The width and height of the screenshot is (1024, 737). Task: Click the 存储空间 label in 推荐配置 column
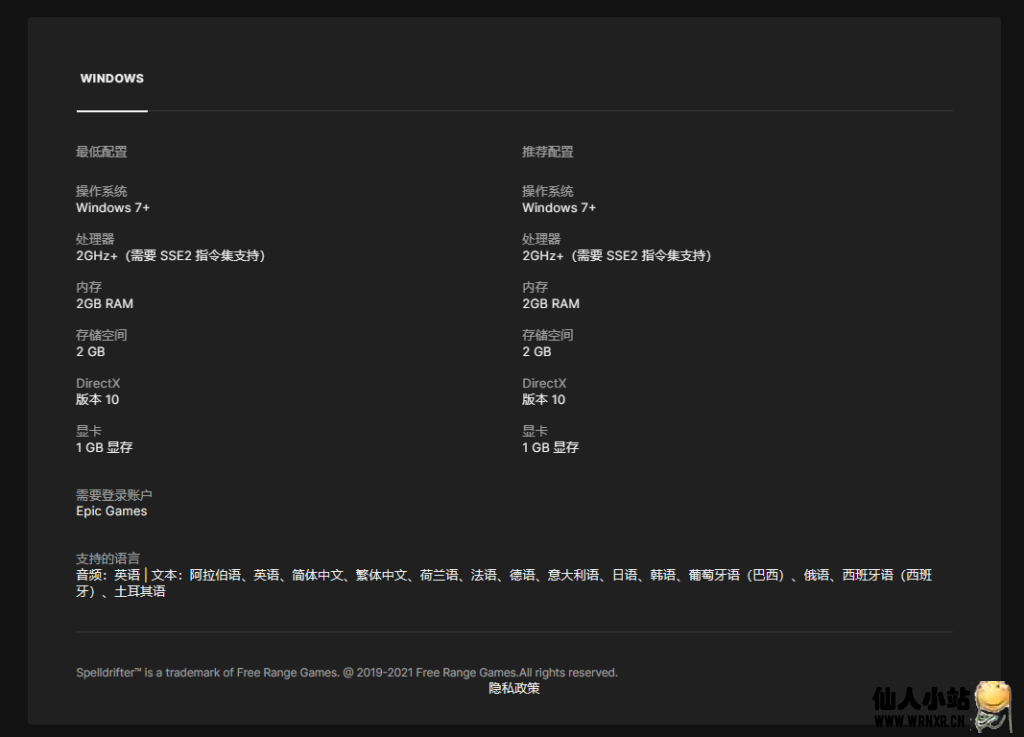547,336
